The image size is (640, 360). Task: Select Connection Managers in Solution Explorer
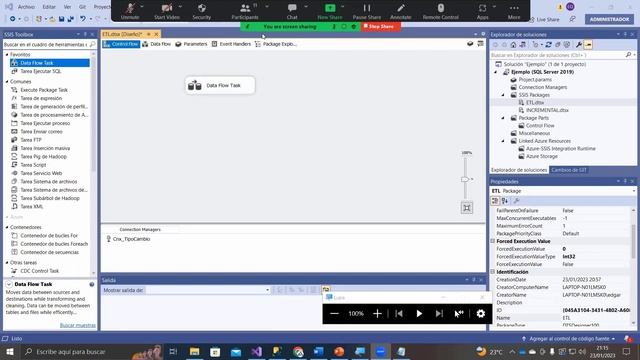pos(542,87)
